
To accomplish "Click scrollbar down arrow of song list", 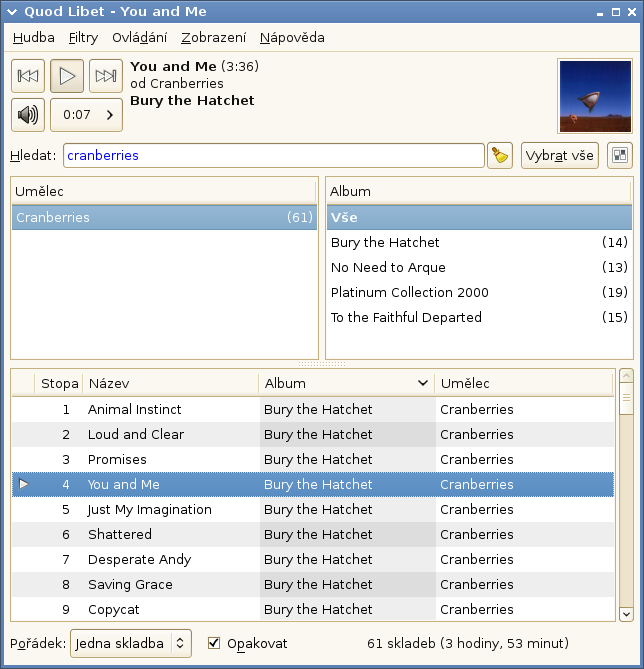I will [626, 614].
